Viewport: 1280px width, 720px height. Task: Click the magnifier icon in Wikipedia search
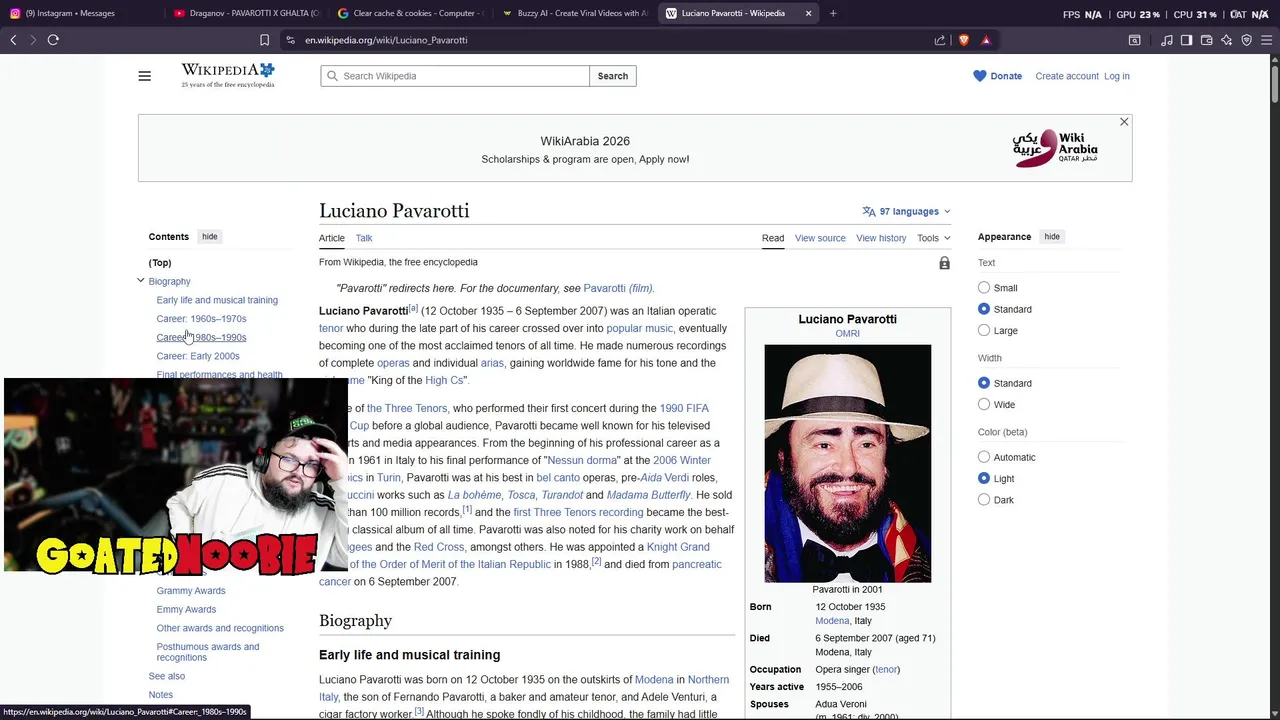(332, 76)
